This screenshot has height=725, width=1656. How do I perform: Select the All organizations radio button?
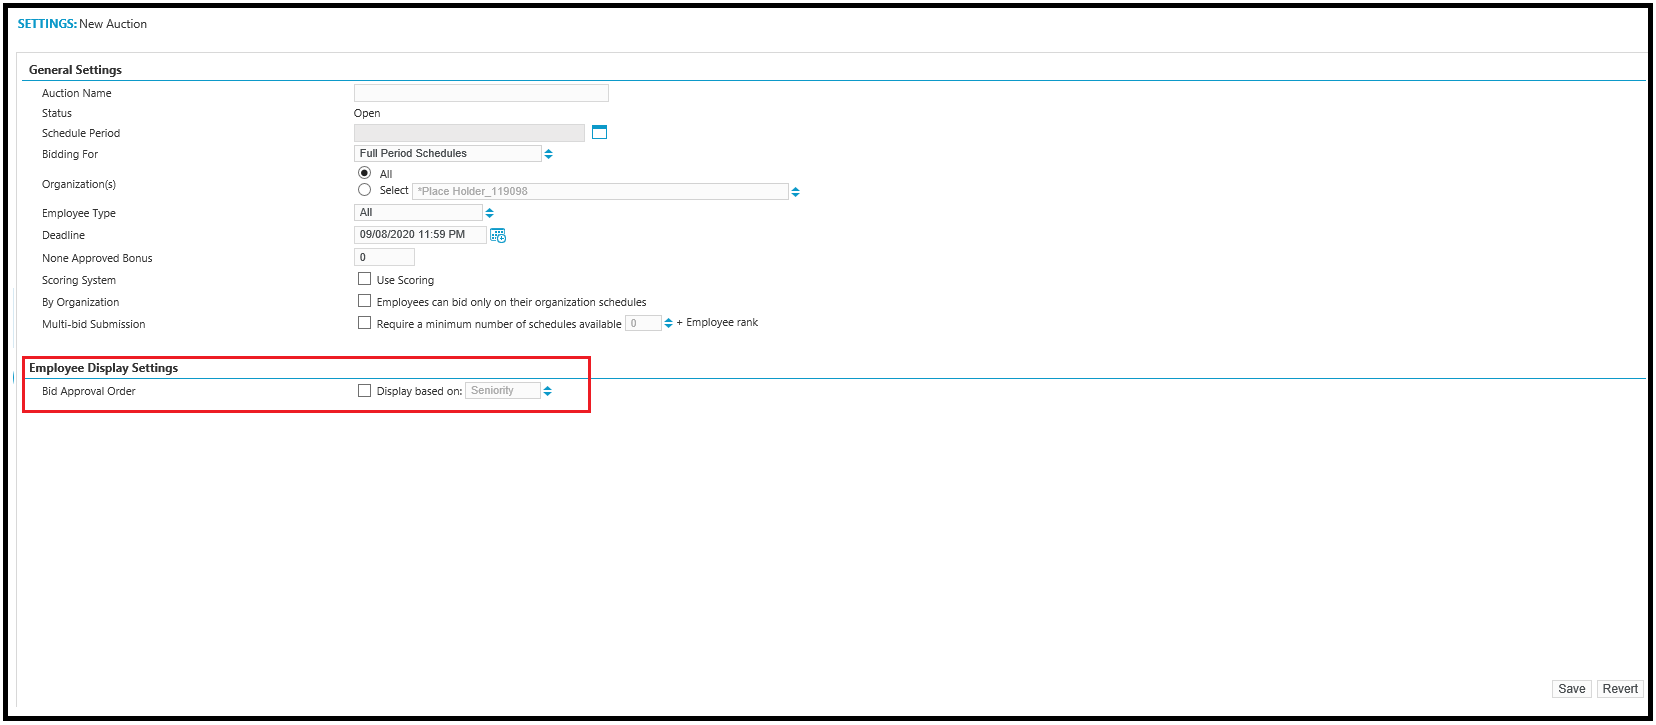[x=364, y=173]
